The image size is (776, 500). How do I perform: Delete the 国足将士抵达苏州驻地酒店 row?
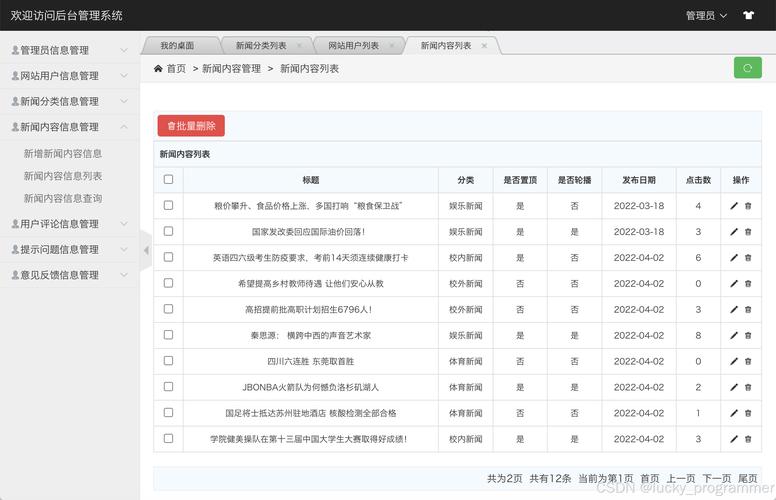point(748,413)
